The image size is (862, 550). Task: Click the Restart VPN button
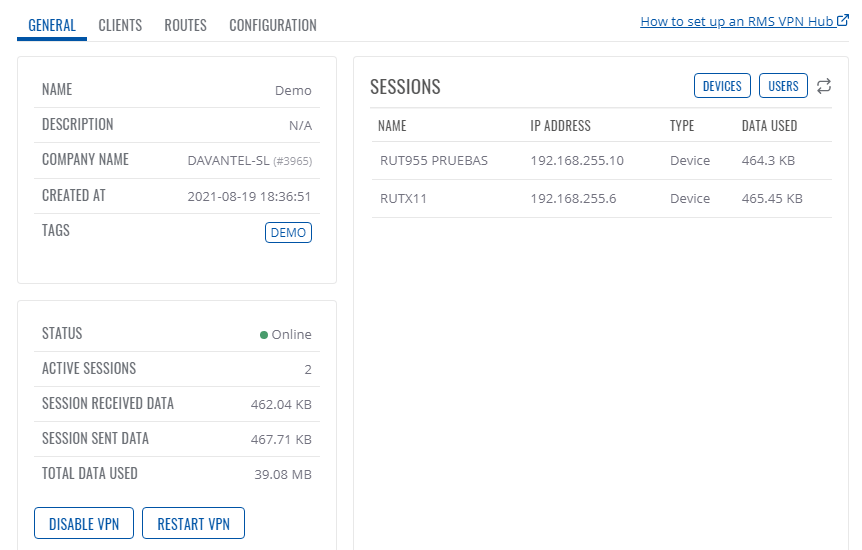193,523
